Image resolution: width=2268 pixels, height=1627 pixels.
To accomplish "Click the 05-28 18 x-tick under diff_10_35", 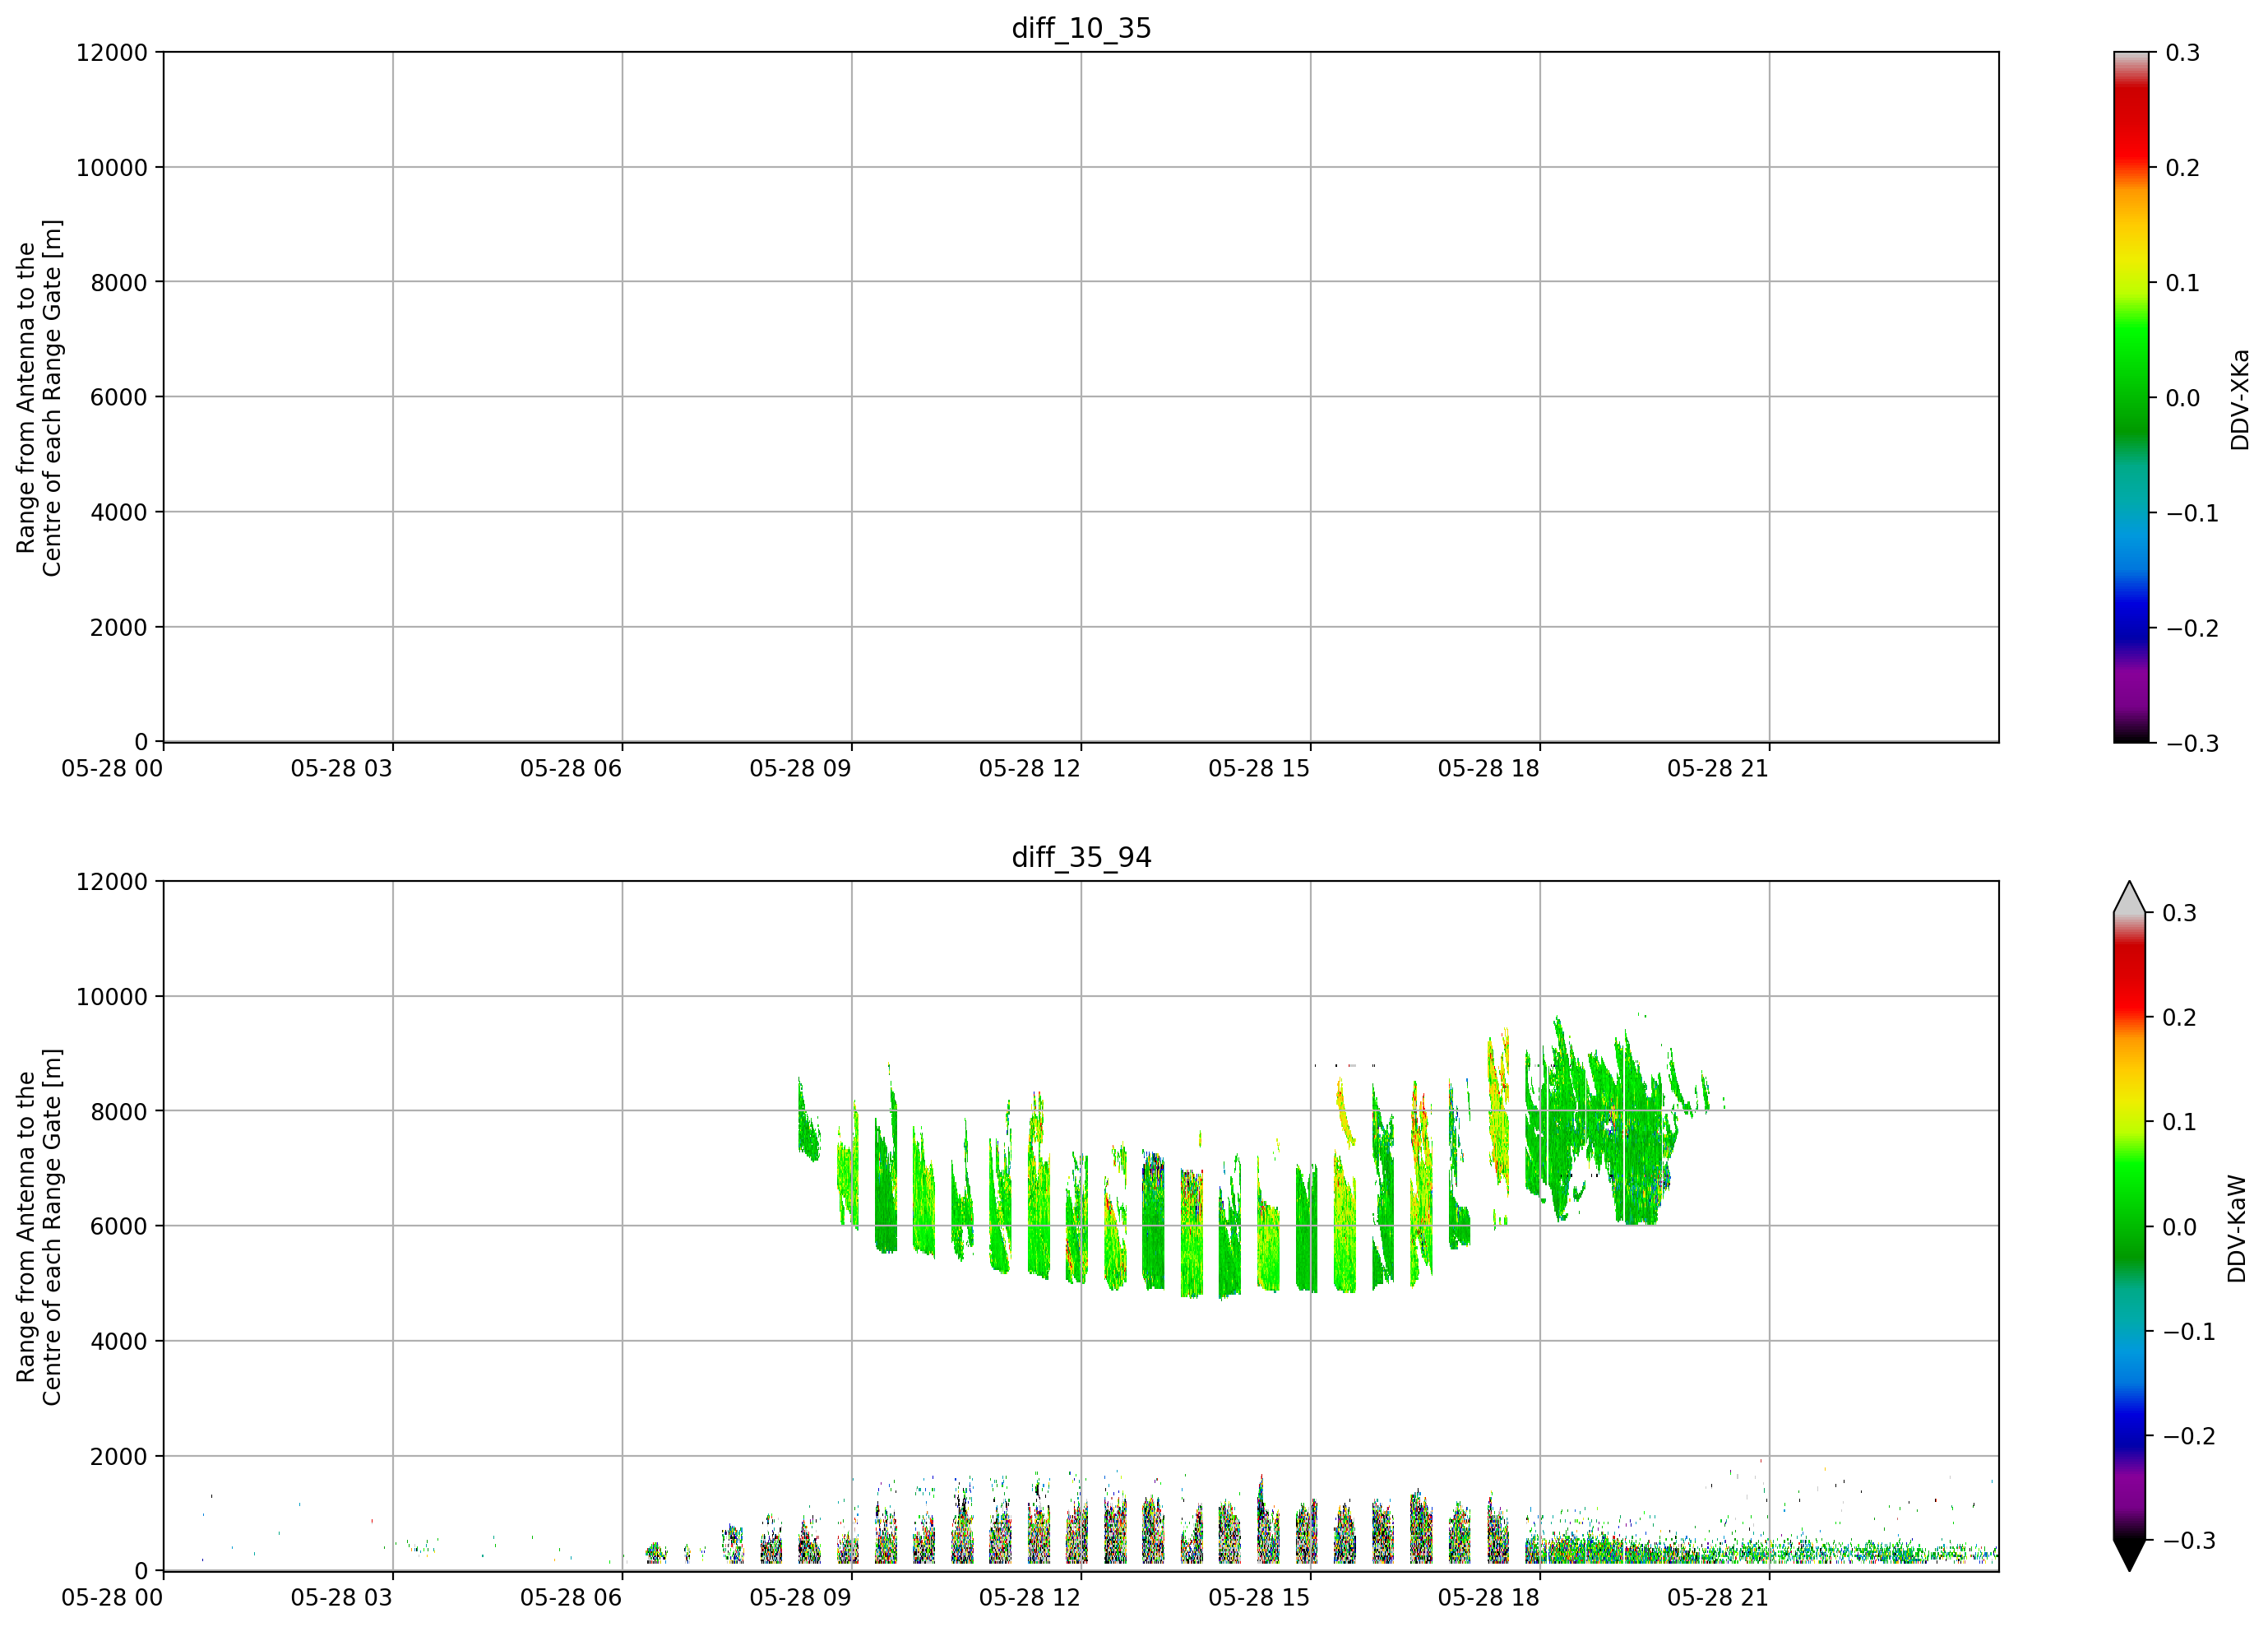I will coord(1489,768).
